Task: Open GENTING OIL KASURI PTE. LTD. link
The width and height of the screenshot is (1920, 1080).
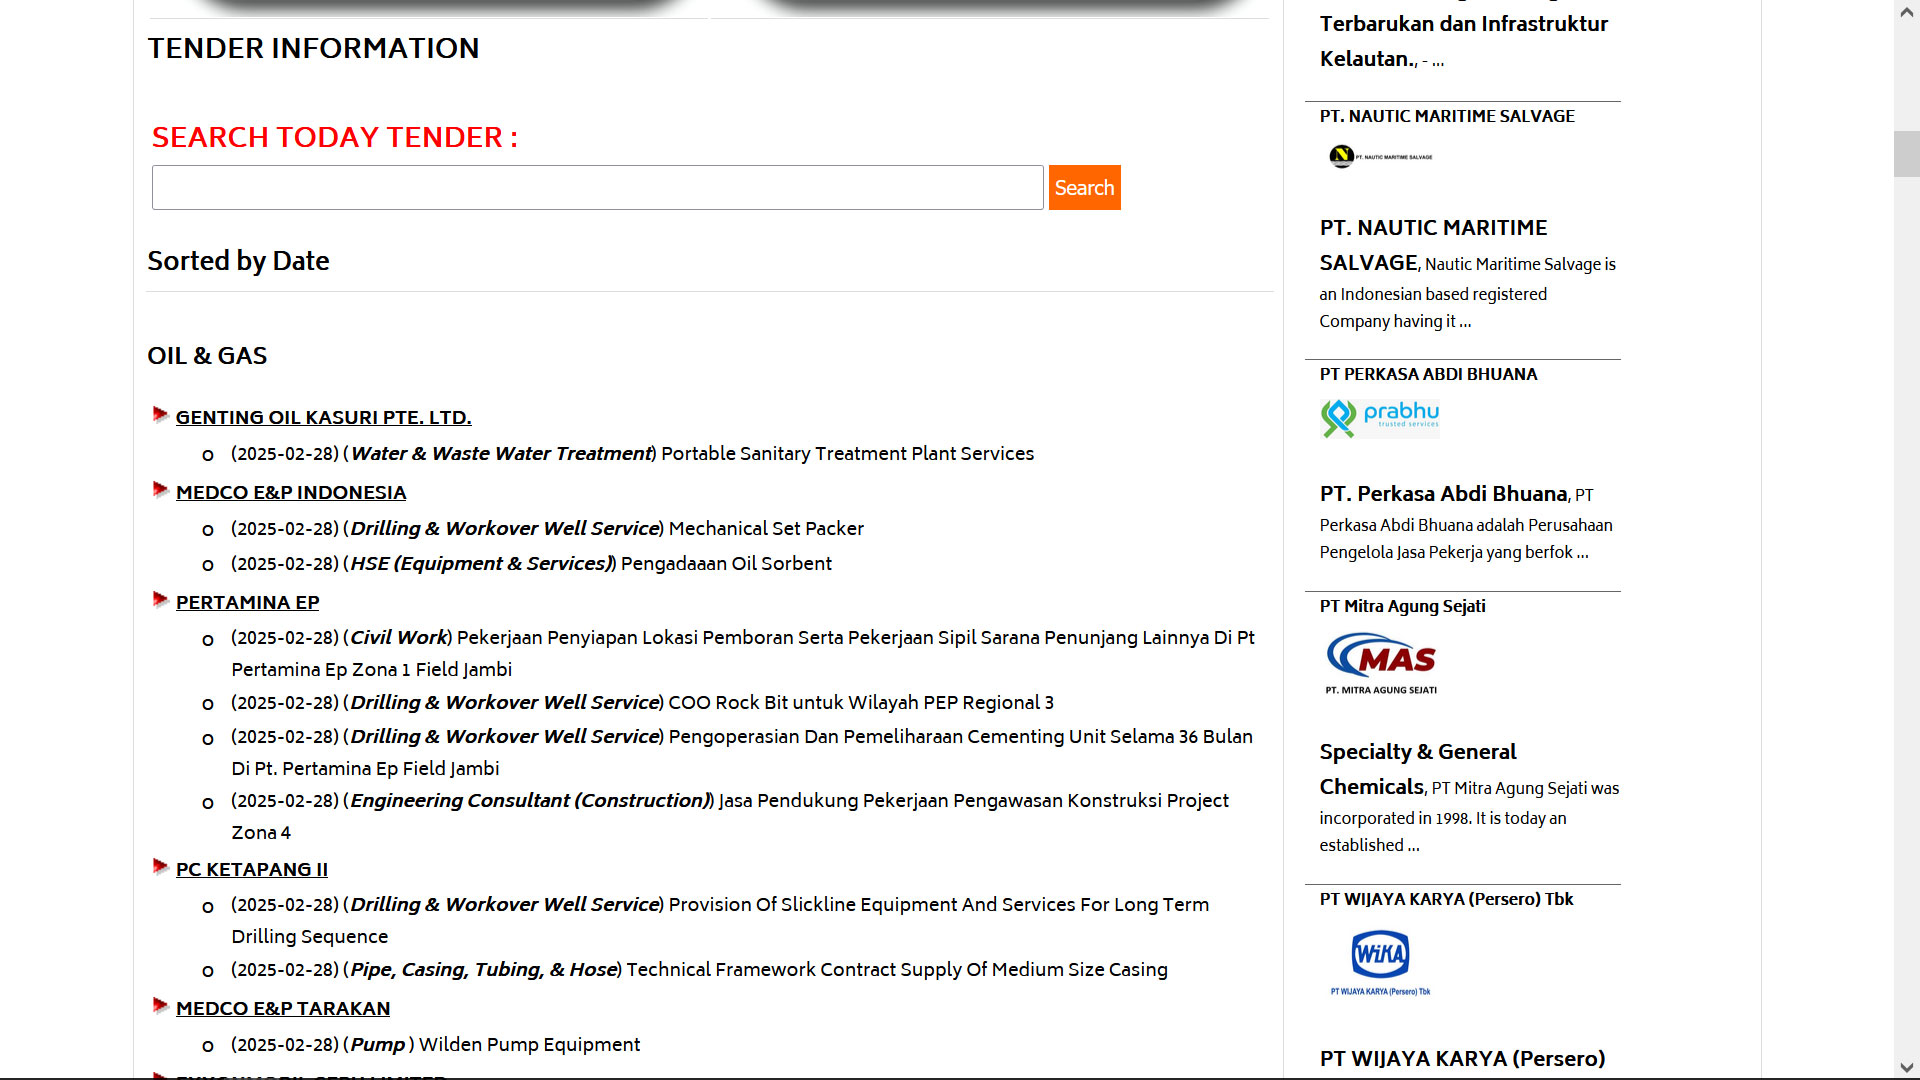Action: [323, 418]
